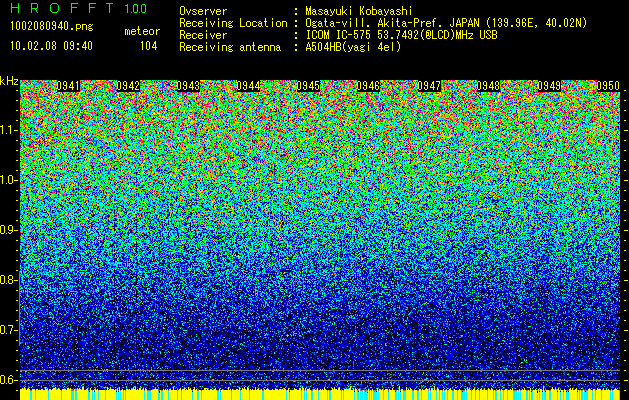Screen dimensions: 629x400
Task: Select the filename 1002080940.png
Action: pos(51,27)
